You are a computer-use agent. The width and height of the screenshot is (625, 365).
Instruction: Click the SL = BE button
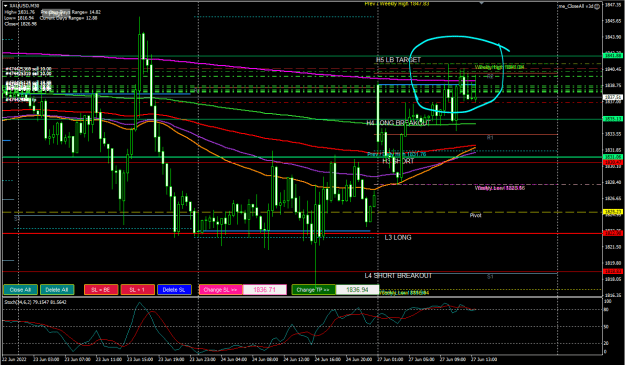(x=101, y=290)
